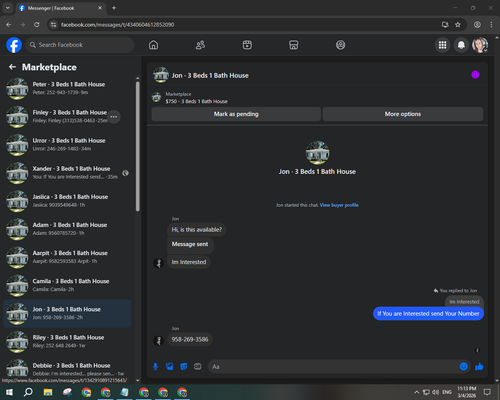Click the Mark as pending button
This screenshot has height=400, width=500.
[236, 114]
